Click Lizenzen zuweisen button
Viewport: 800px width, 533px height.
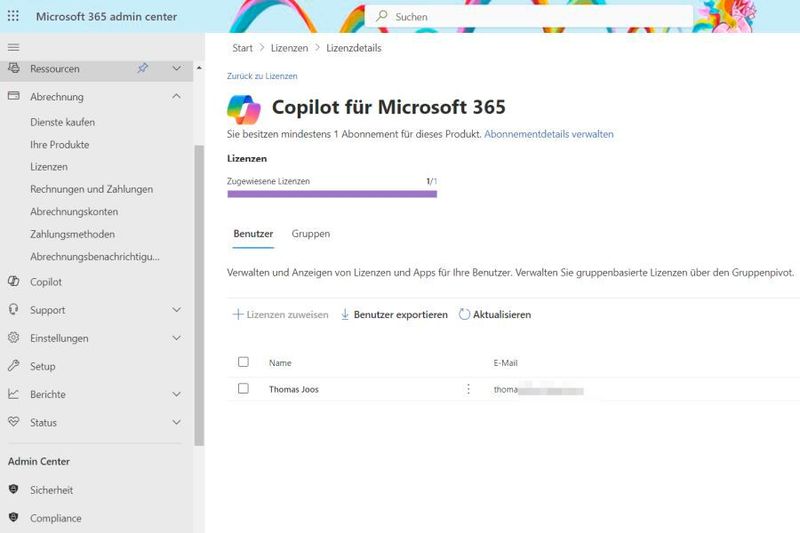281,314
